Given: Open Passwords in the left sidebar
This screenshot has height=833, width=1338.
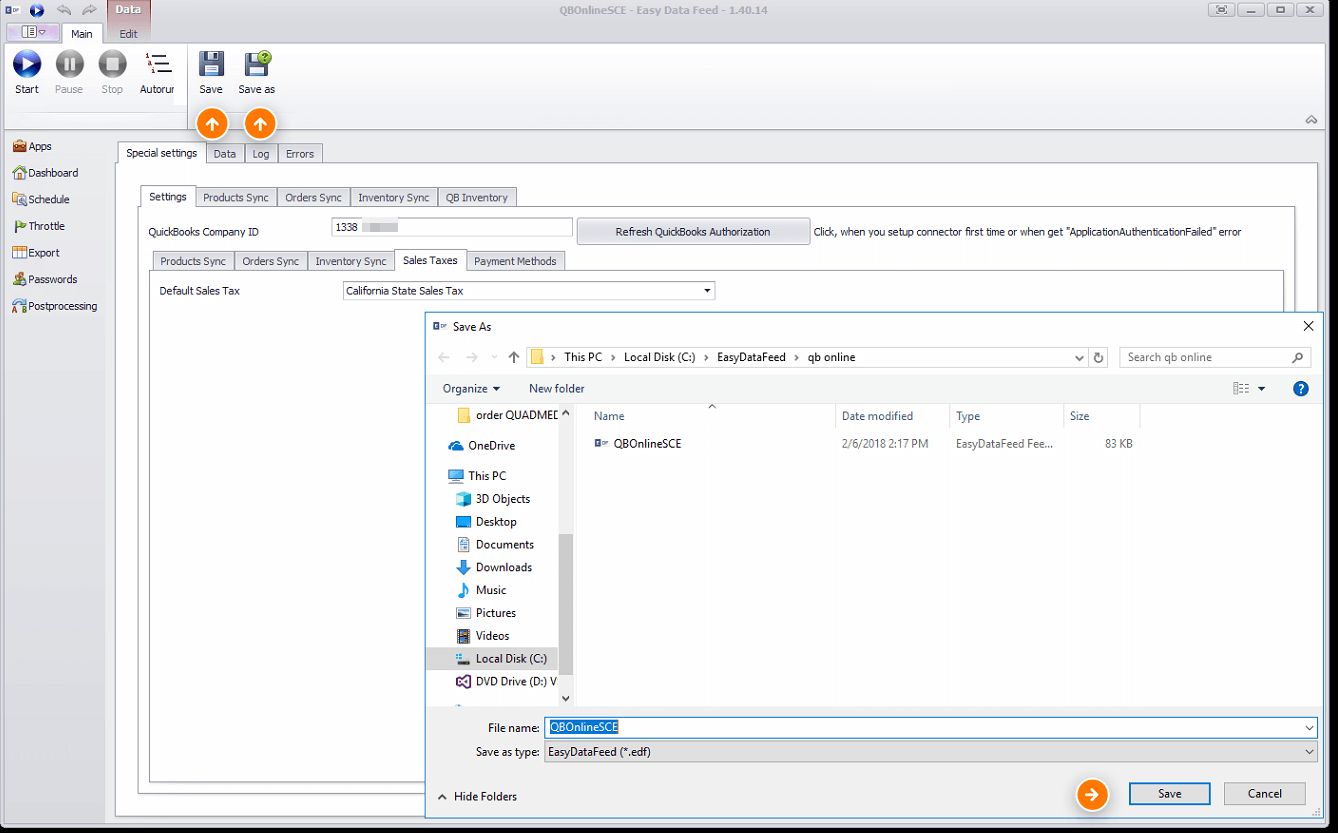Looking at the screenshot, I should click(45, 279).
